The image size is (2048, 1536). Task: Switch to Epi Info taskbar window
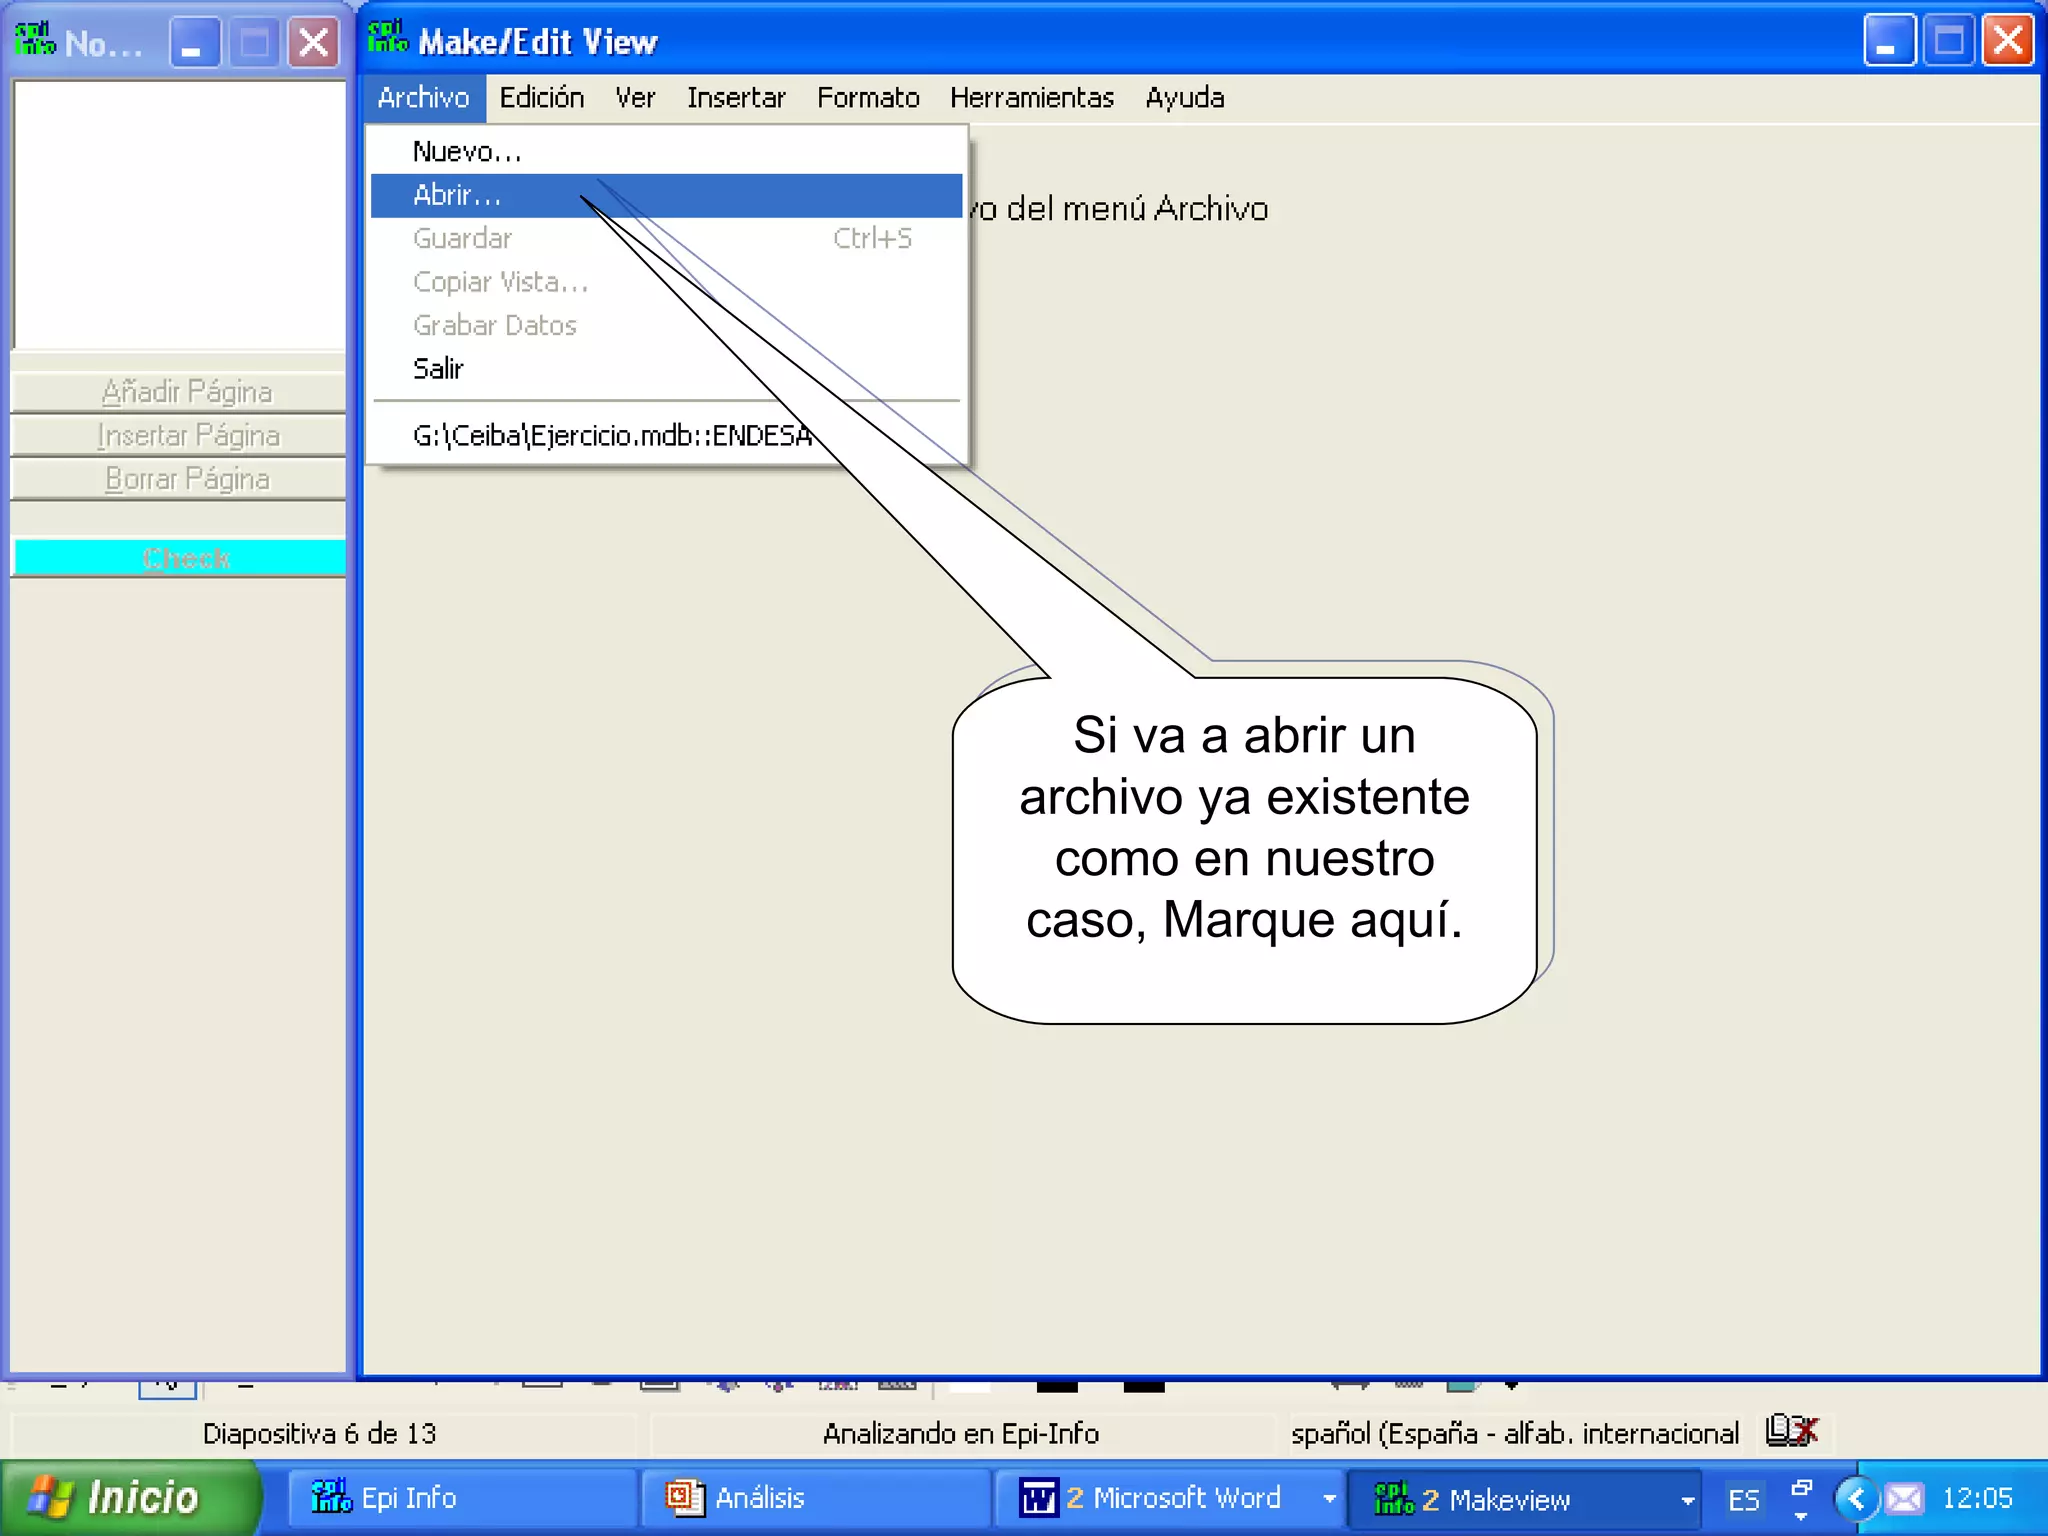point(462,1498)
